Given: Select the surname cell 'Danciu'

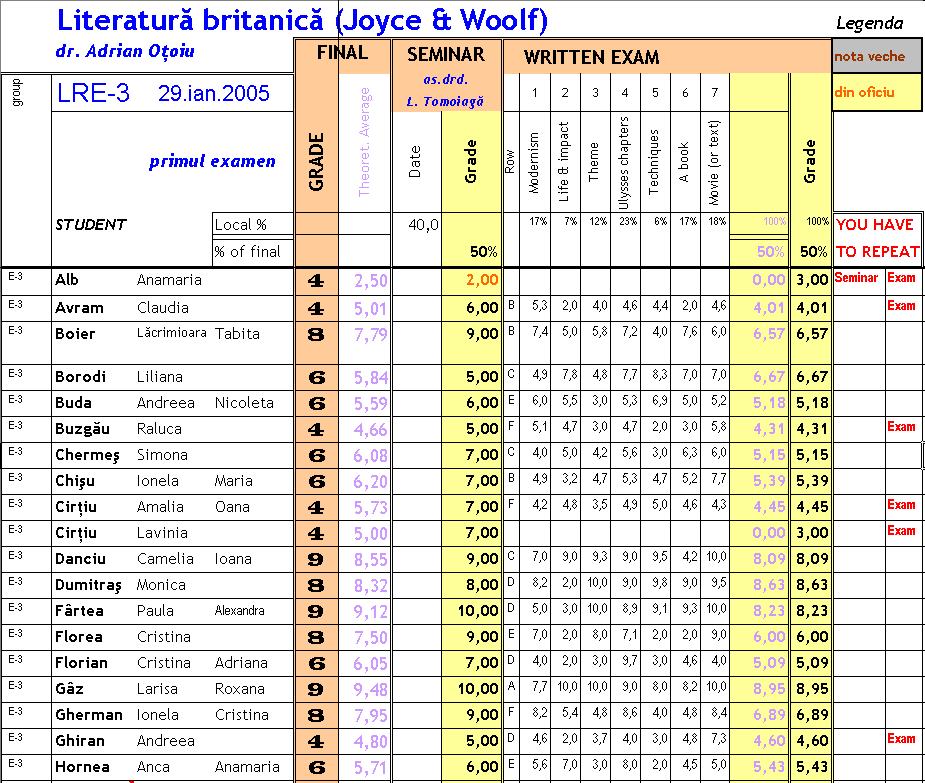Looking at the screenshot, I should click(80, 559).
